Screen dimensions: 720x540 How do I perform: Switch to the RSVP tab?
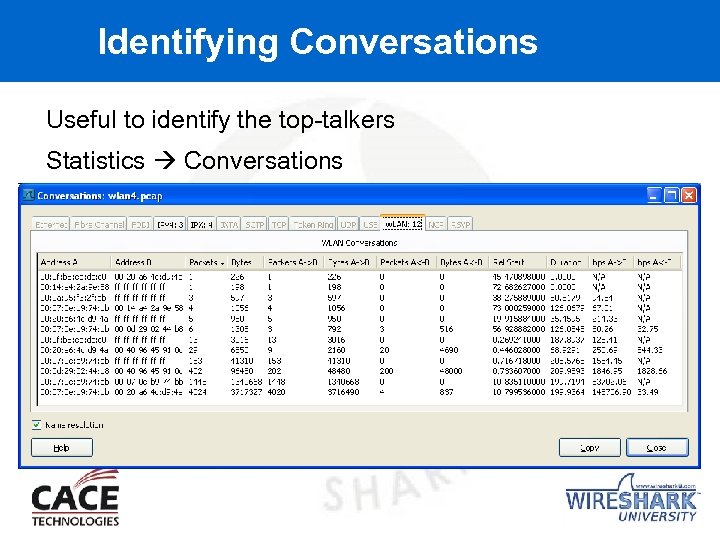click(x=460, y=224)
